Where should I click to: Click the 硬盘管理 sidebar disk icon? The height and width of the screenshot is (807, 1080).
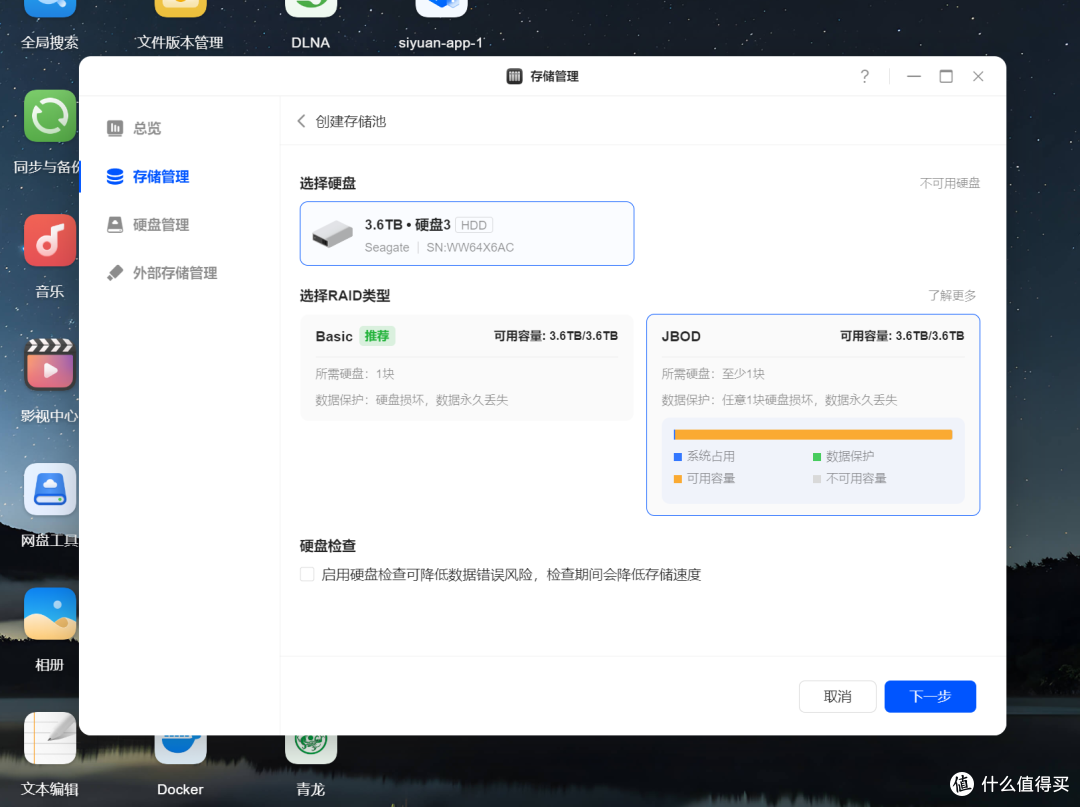[115, 224]
